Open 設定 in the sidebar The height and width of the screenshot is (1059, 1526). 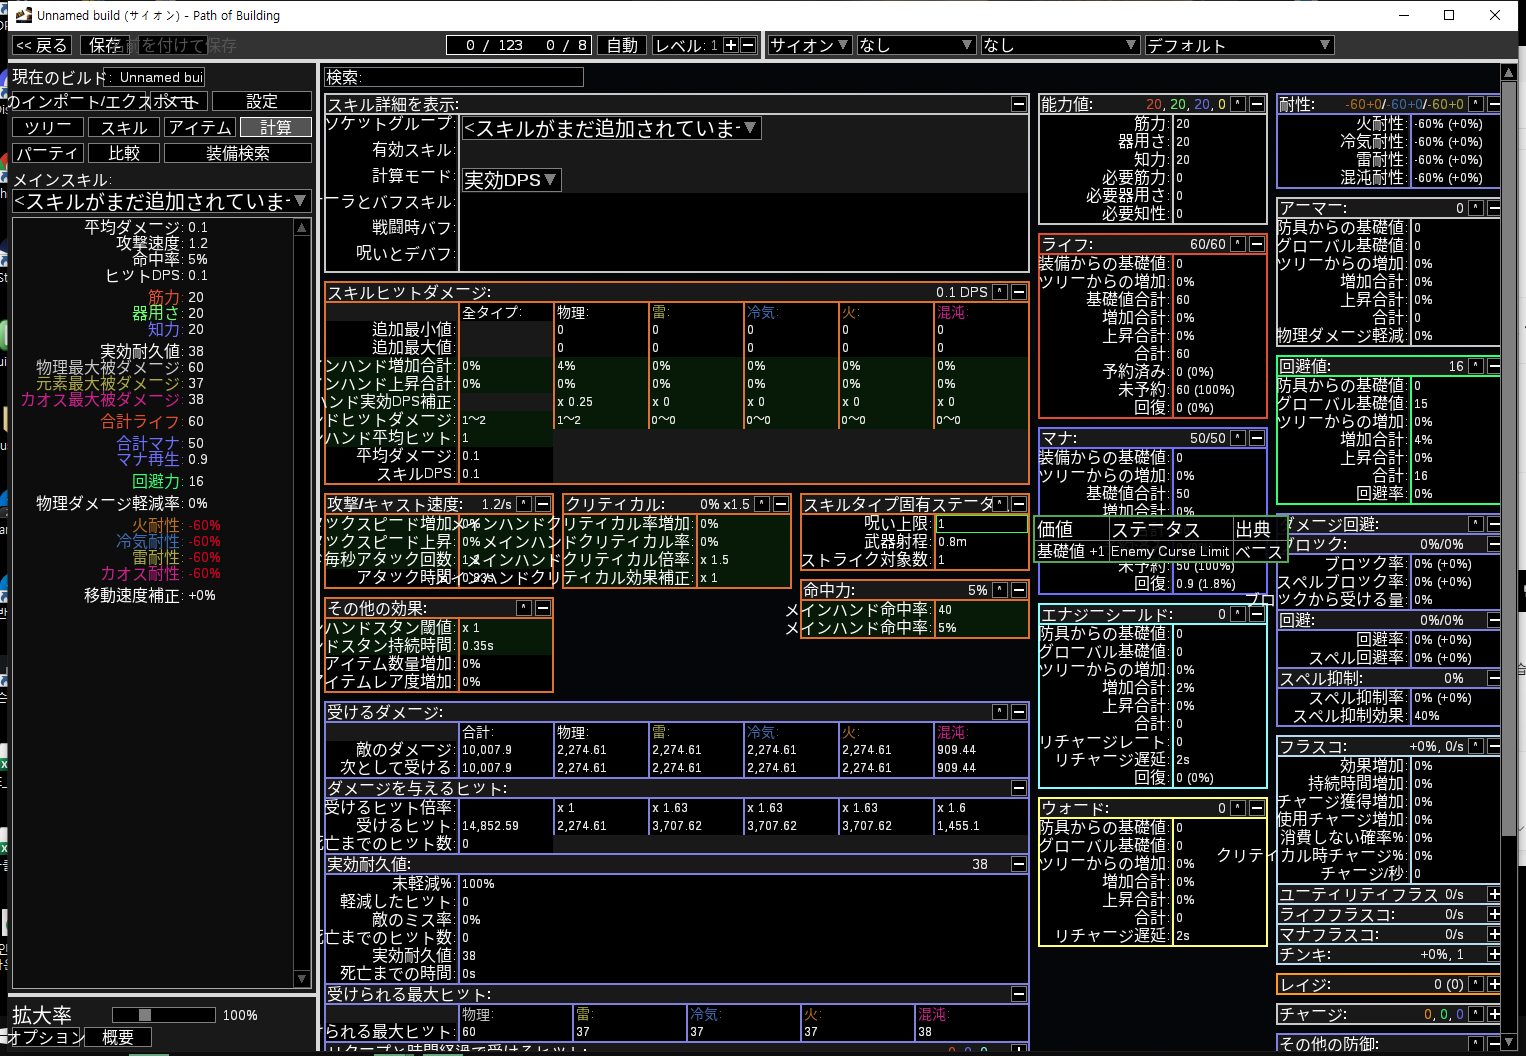[x=262, y=101]
